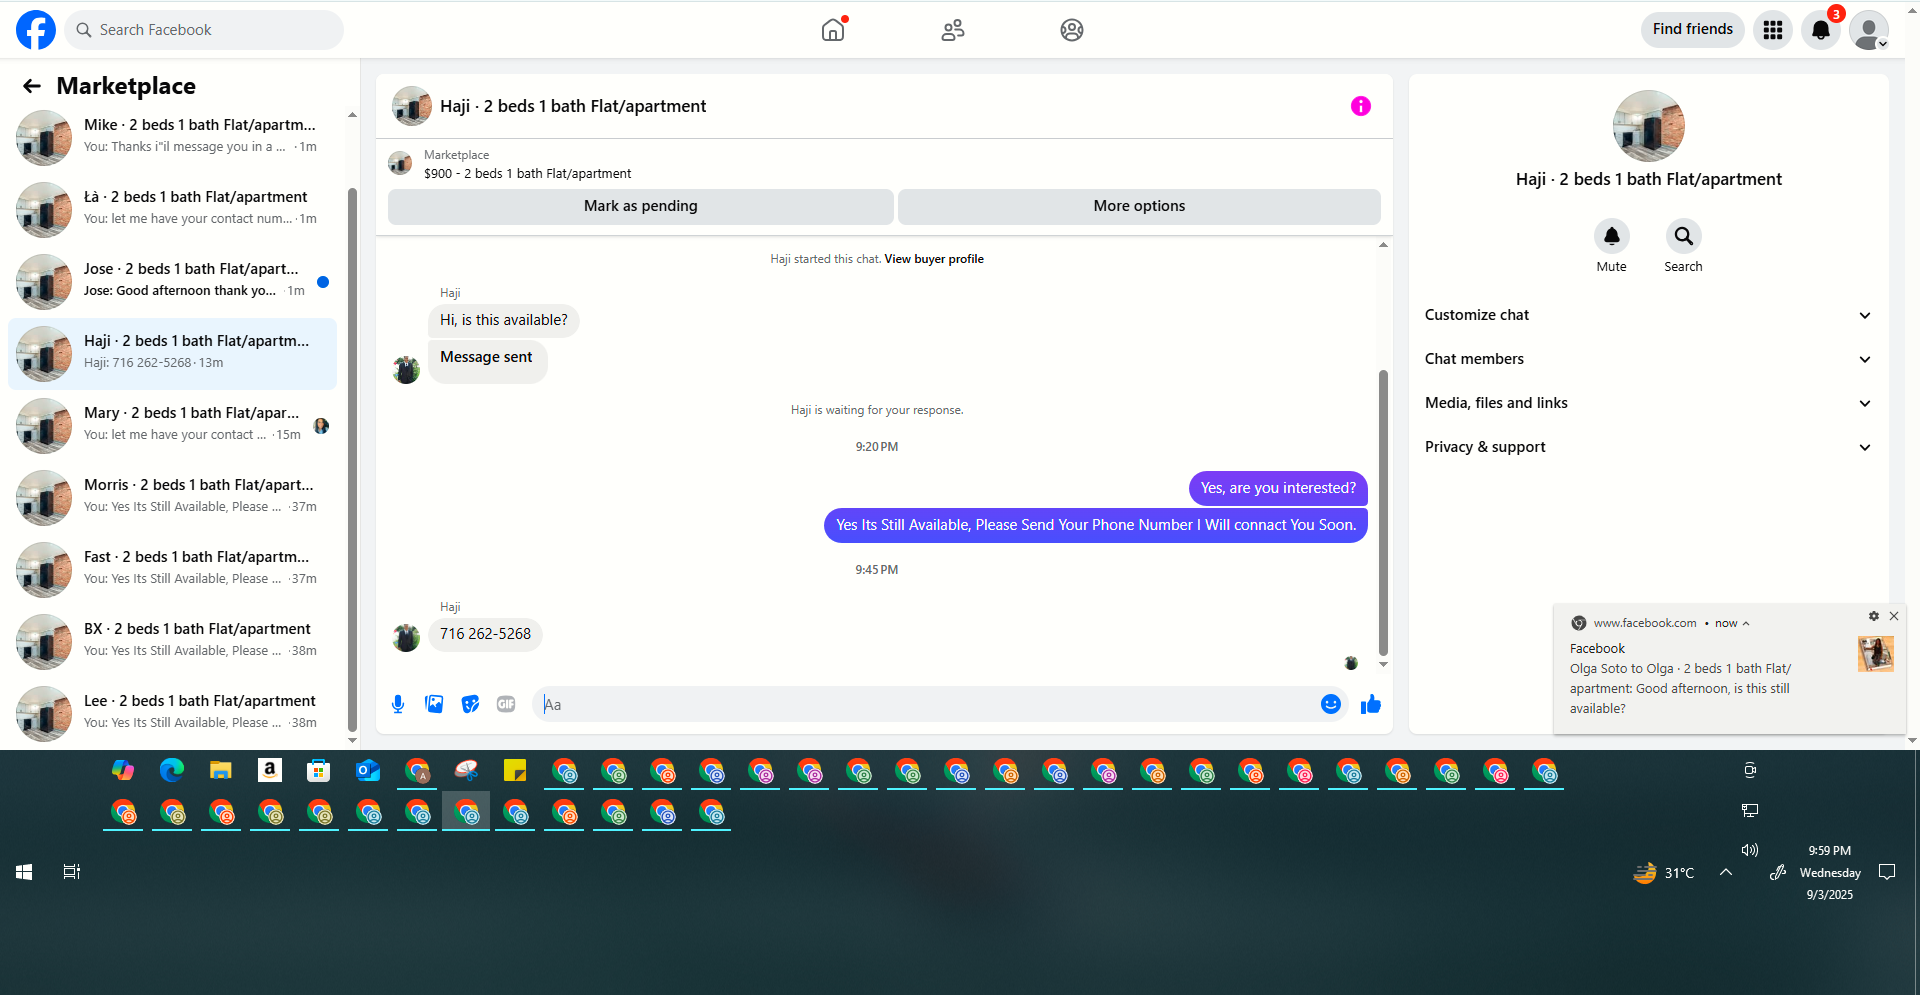Click the Find friends button

(1693, 30)
